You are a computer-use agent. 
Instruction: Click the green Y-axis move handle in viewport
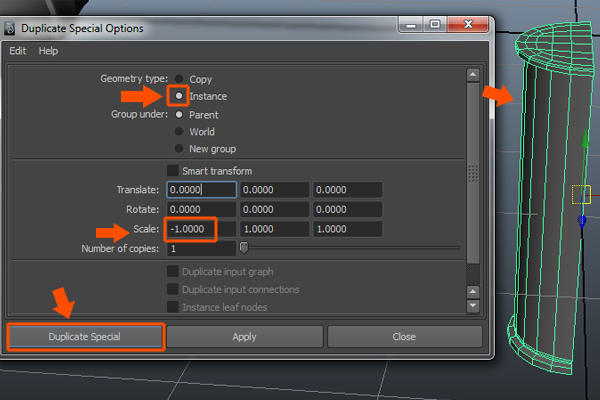click(x=584, y=139)
